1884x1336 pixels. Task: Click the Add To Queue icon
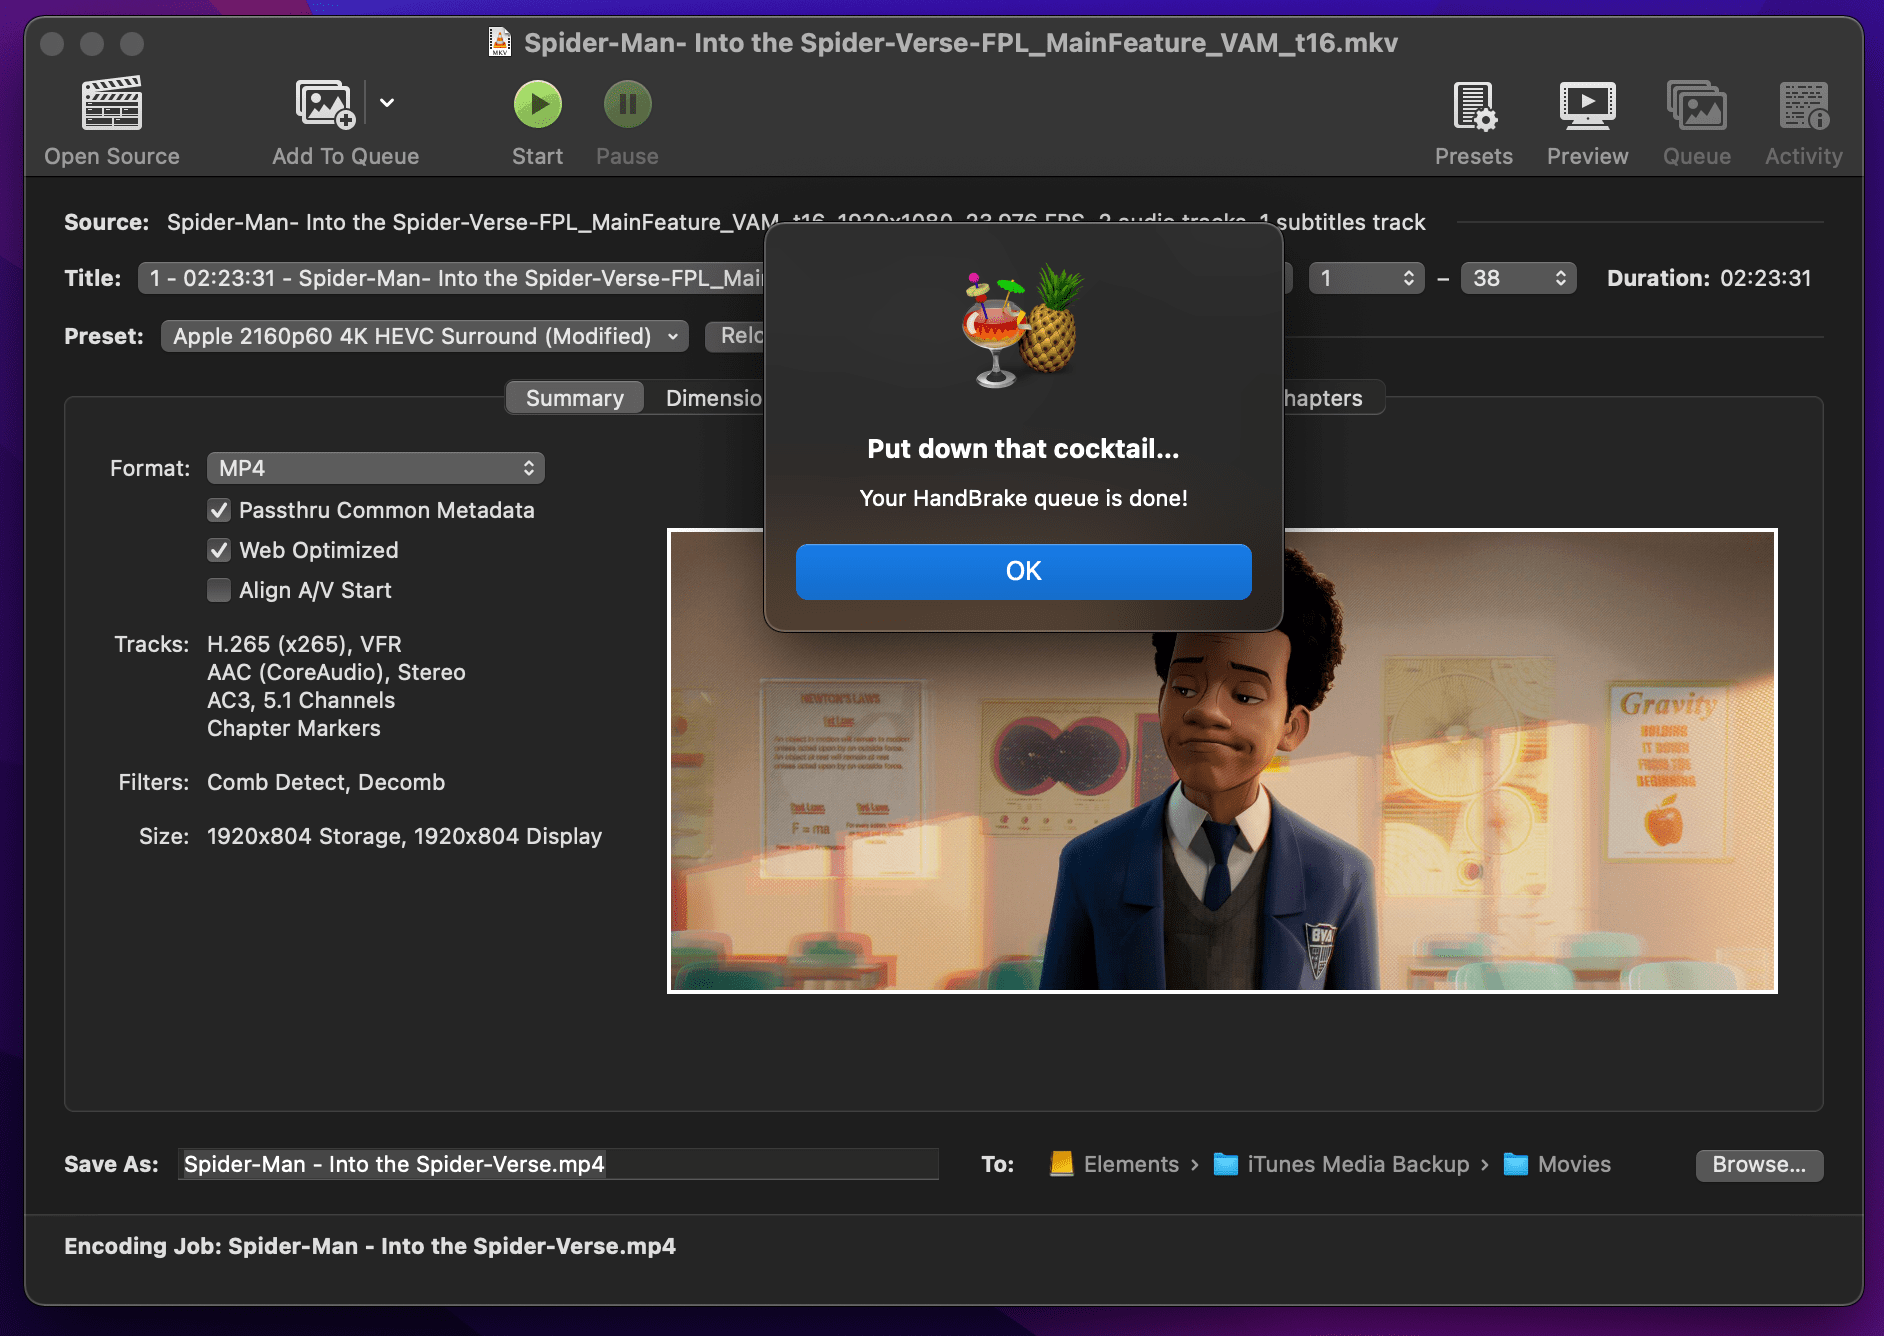[325, 104]
